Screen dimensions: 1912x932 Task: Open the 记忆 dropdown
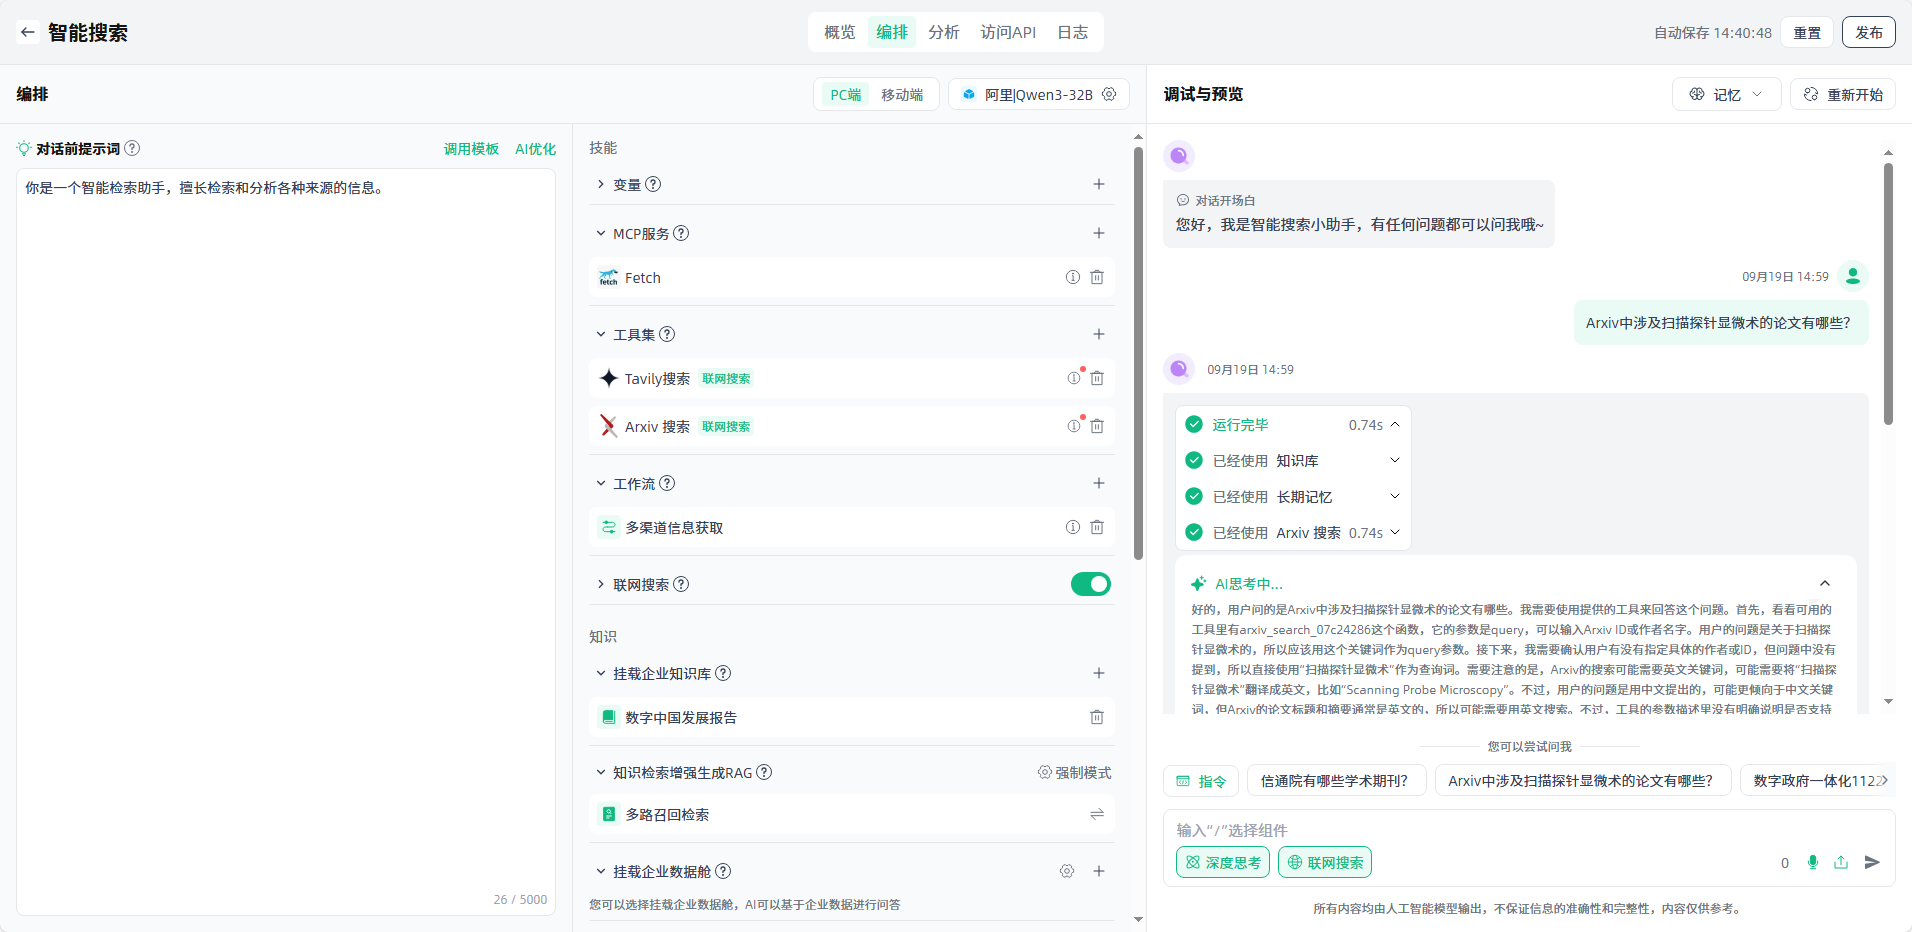pyautogui.click(x=1726, y=94)
